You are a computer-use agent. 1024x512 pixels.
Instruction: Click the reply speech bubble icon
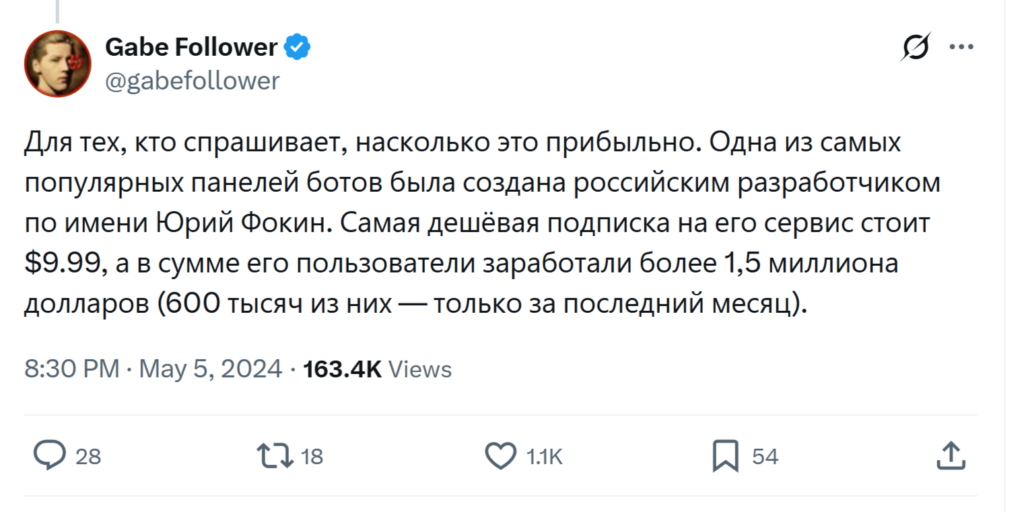coord(48,456)
